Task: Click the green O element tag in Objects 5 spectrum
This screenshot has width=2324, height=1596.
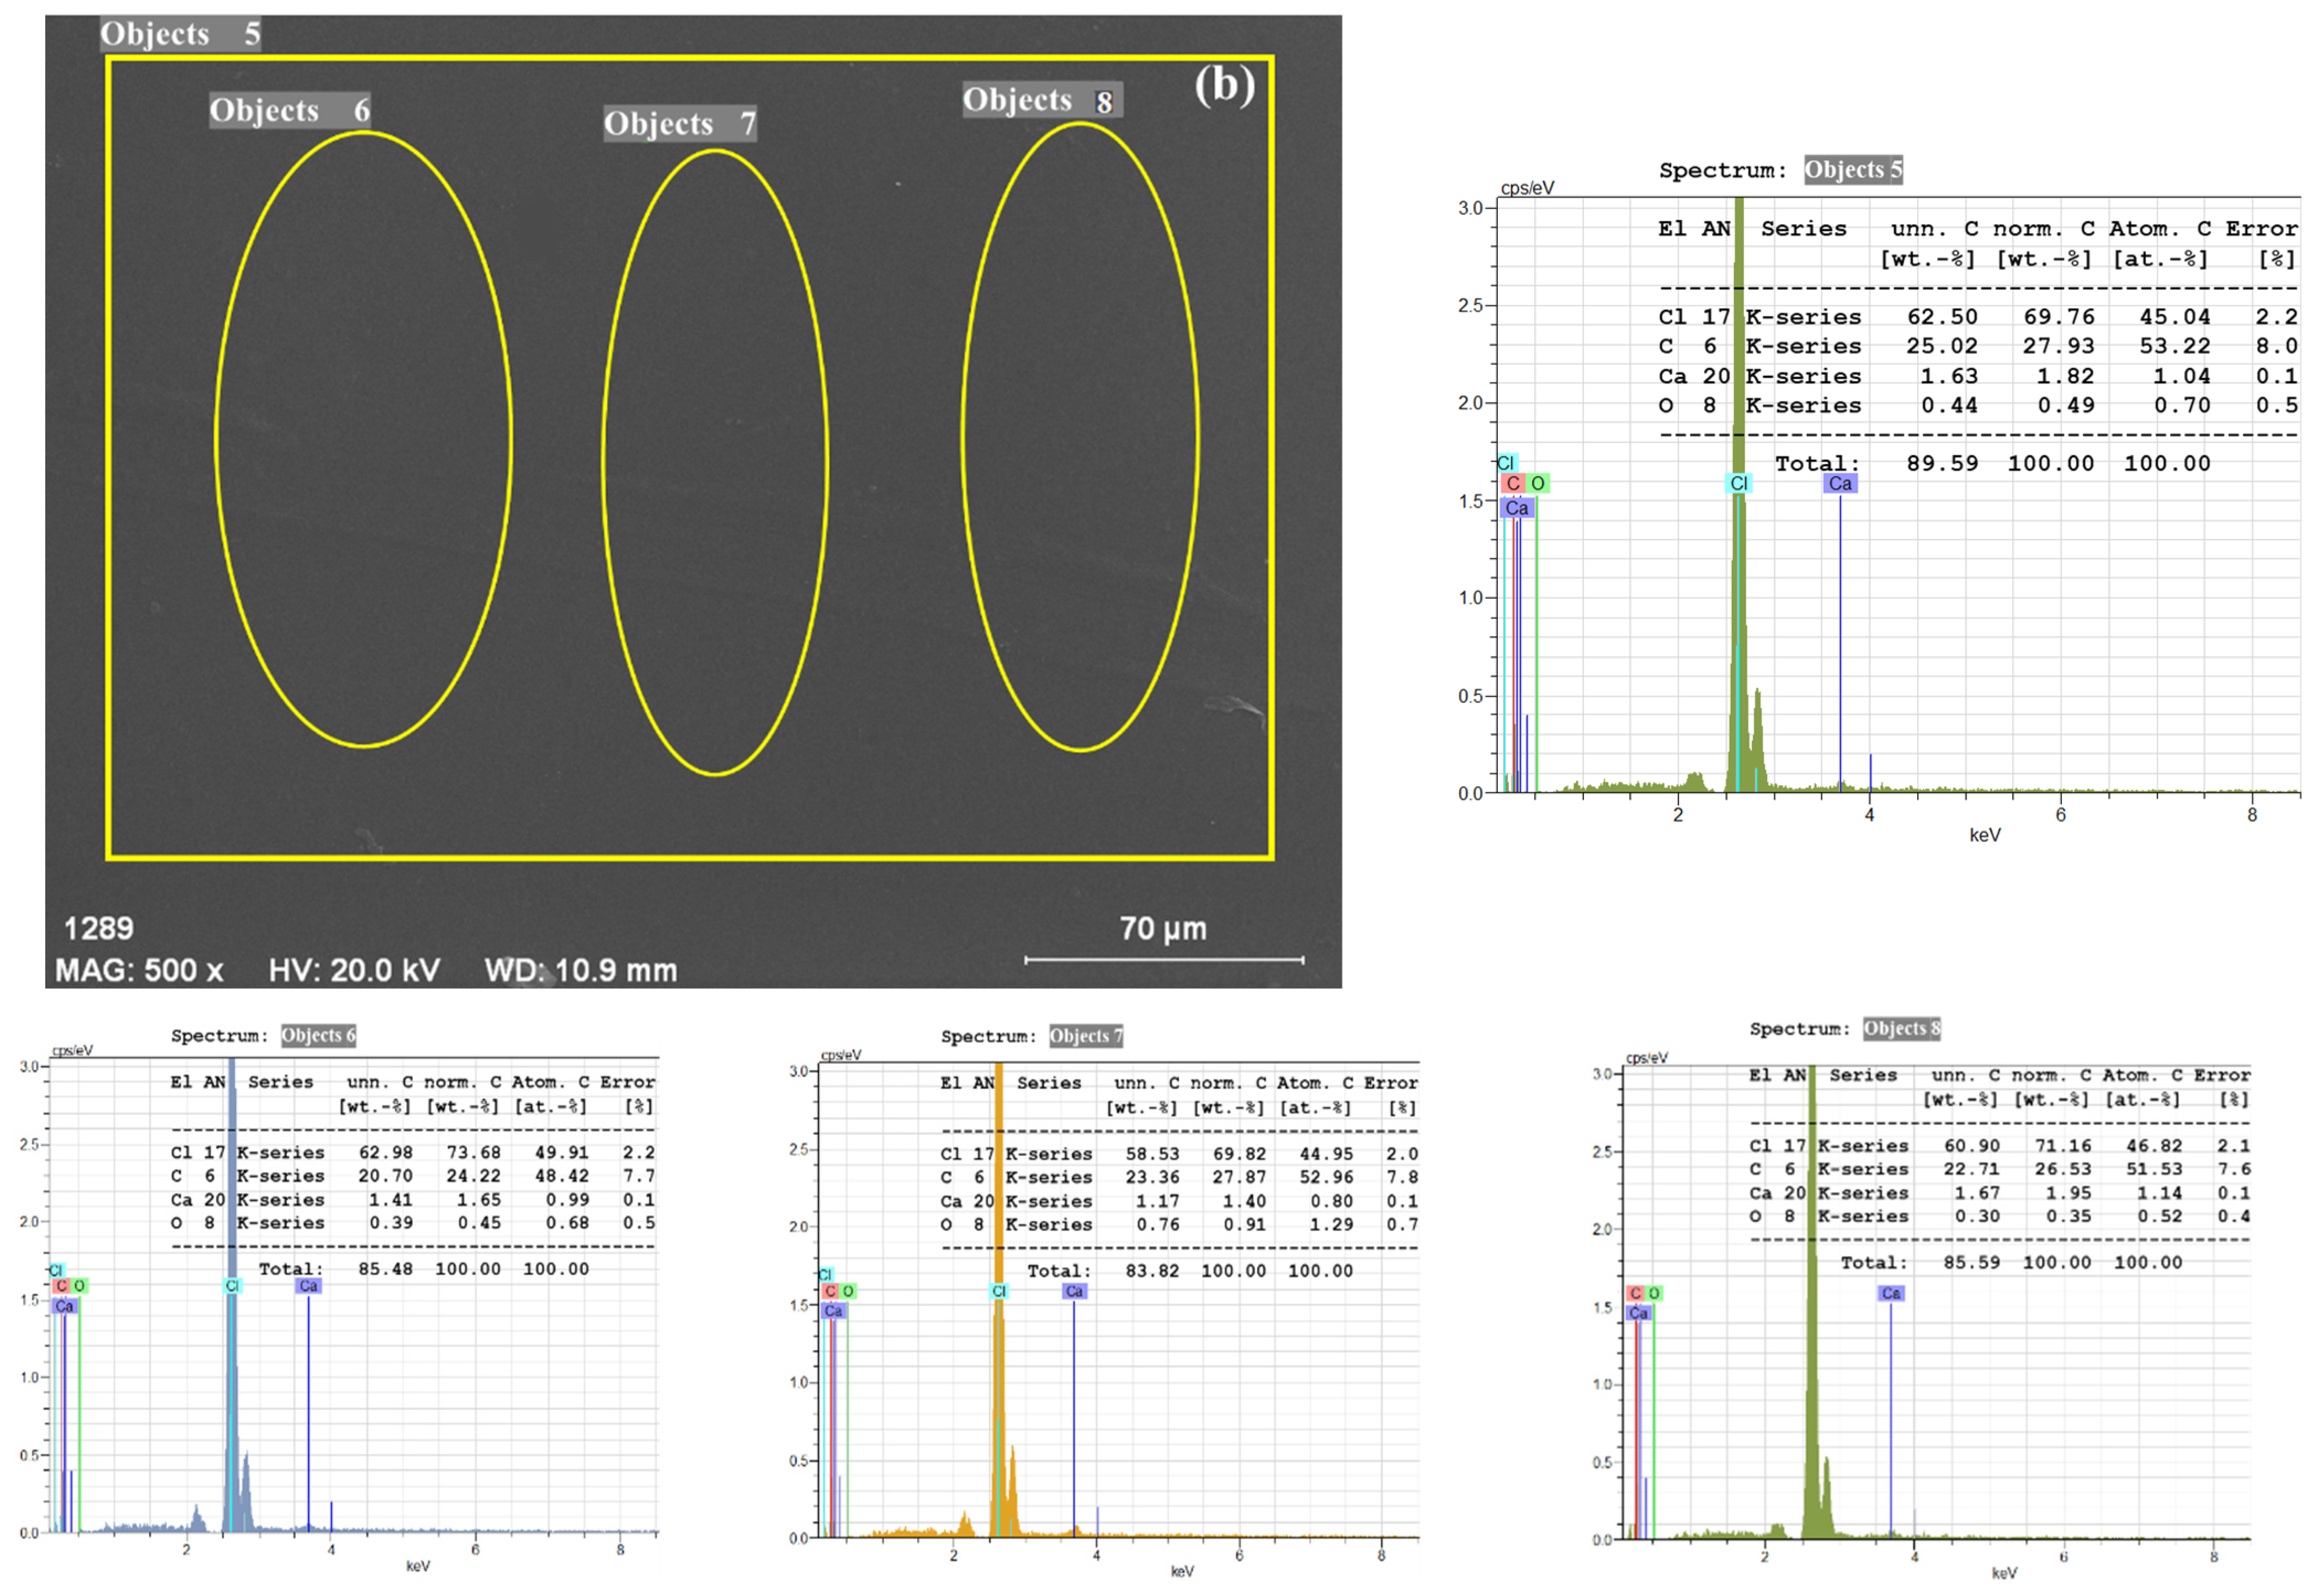Action: 1538,484
